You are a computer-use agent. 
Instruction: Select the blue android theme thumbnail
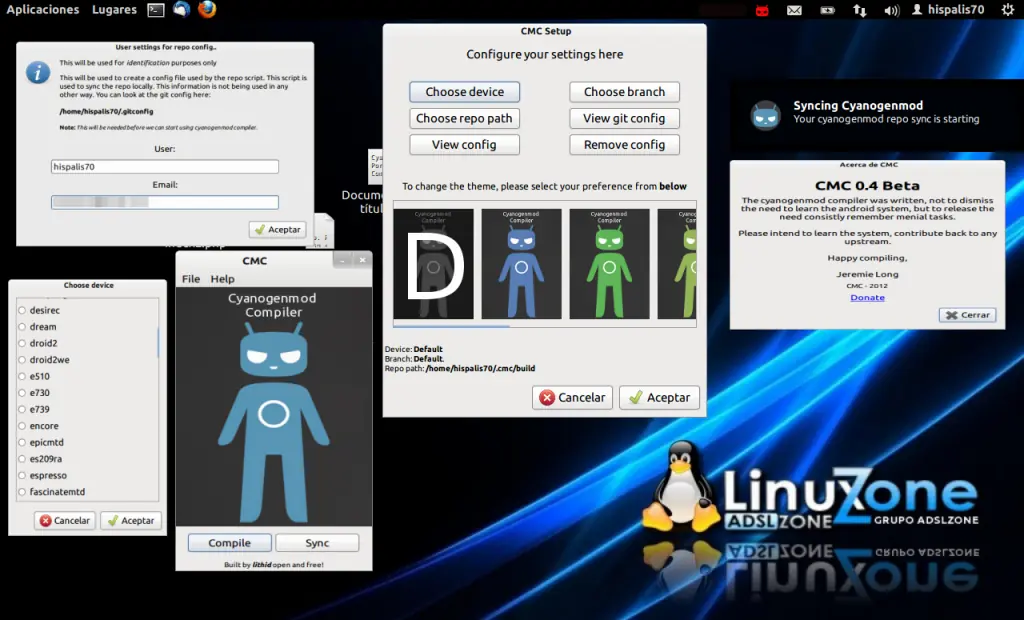pyautogui.click(x=521, y=264)
